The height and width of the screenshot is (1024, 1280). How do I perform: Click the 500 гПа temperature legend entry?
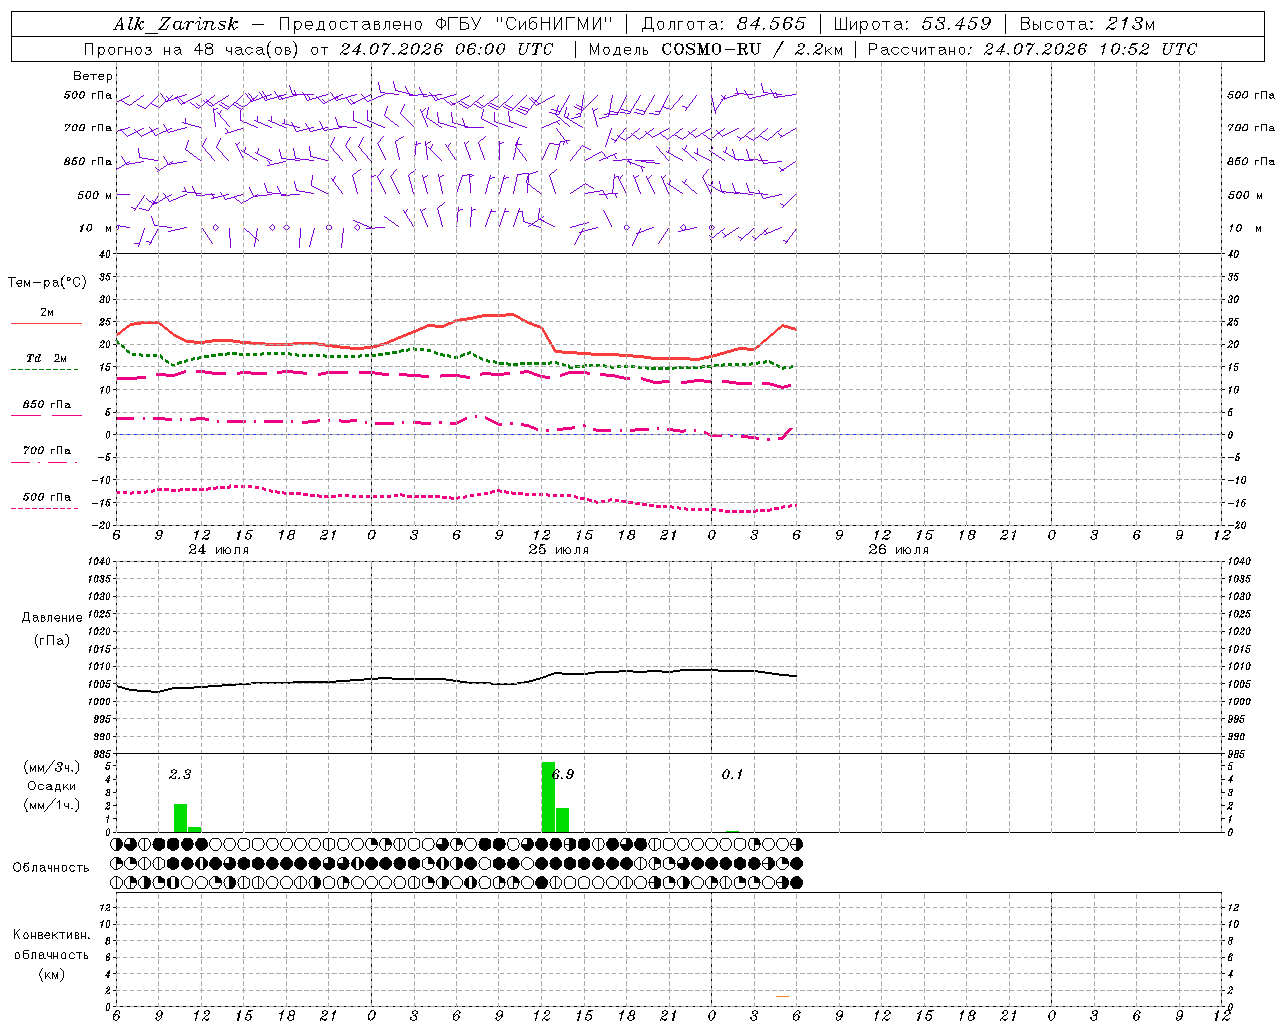[46, 501]
